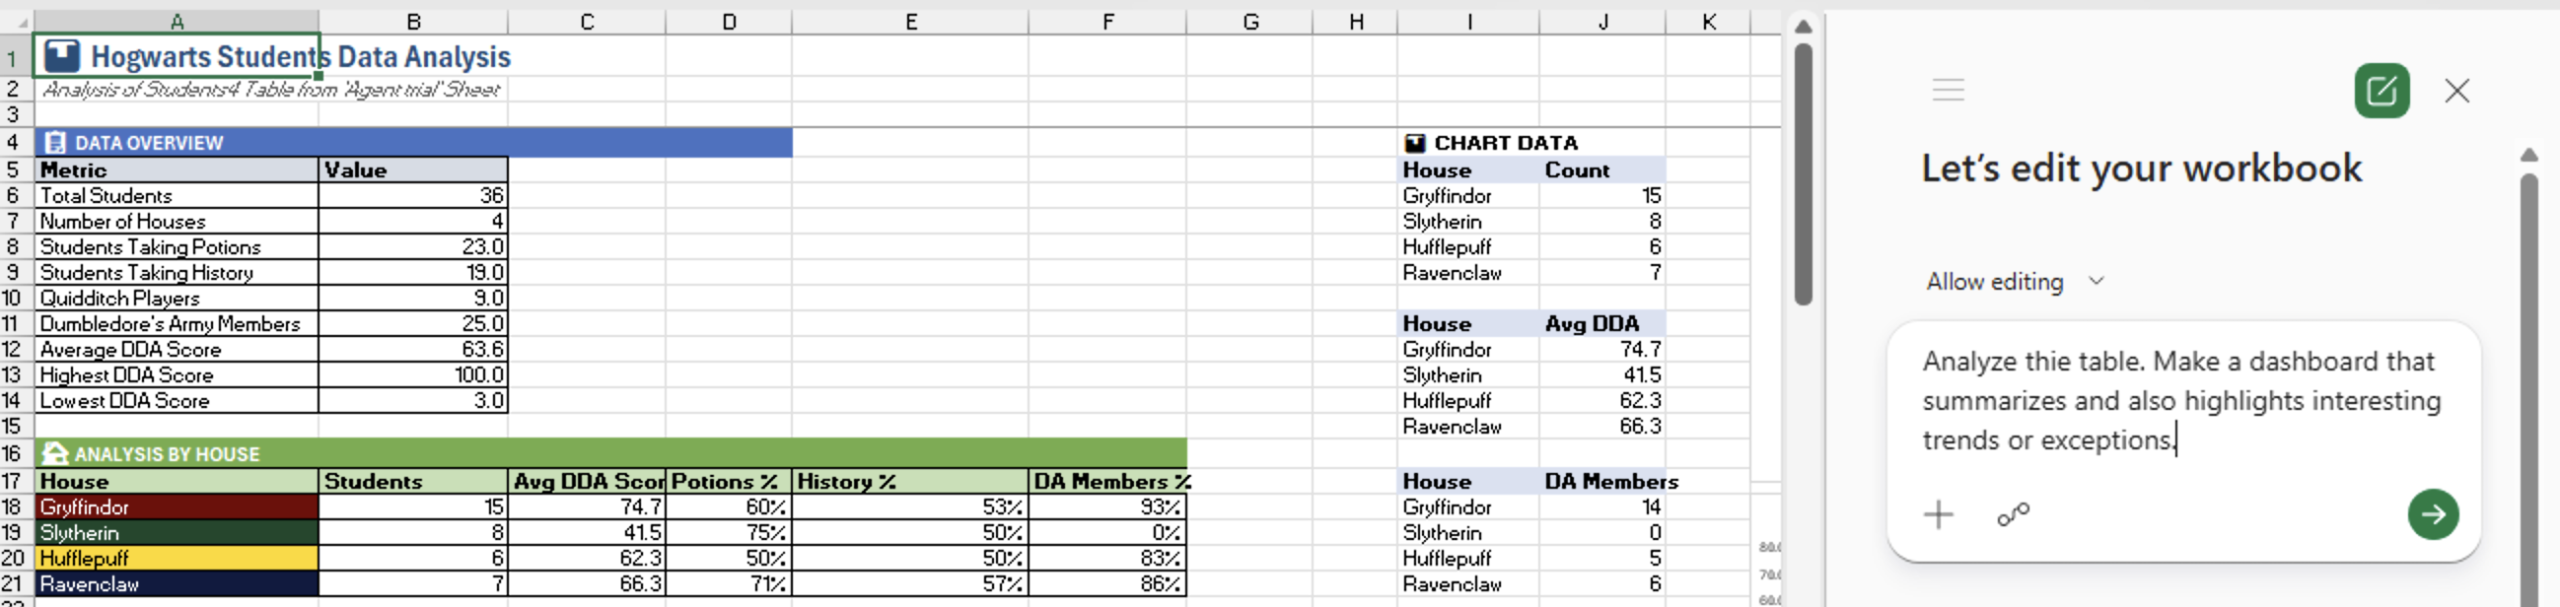Open the hamburger menu in side panel
2560x607 pixels.
click(x=1947, y=90)
